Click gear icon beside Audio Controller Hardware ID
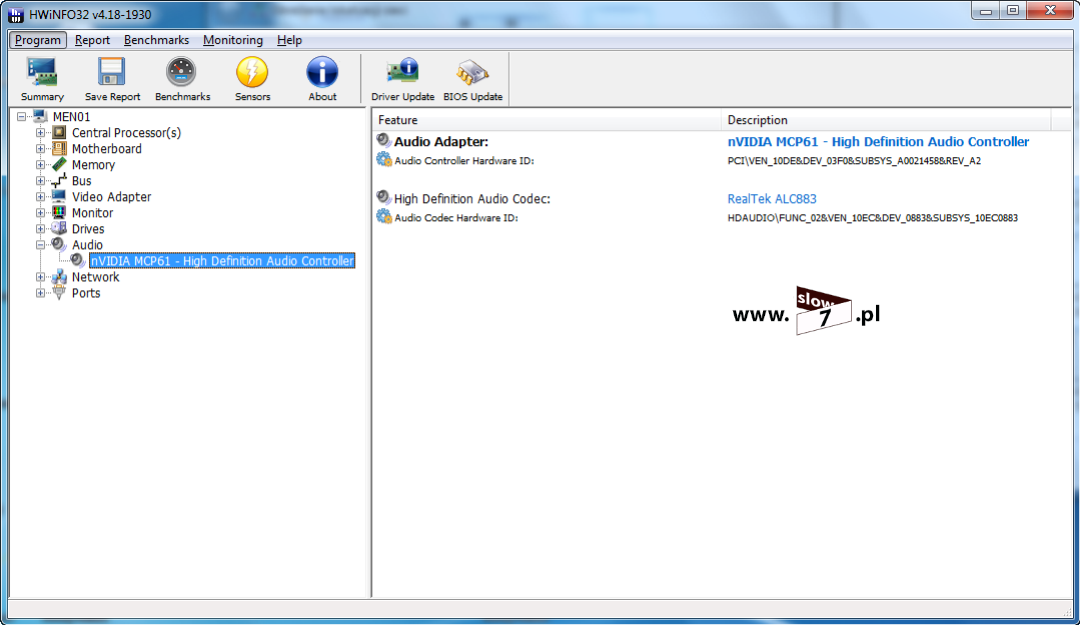The width and height of the screenshot is (1080, 625). pos(384,160)
